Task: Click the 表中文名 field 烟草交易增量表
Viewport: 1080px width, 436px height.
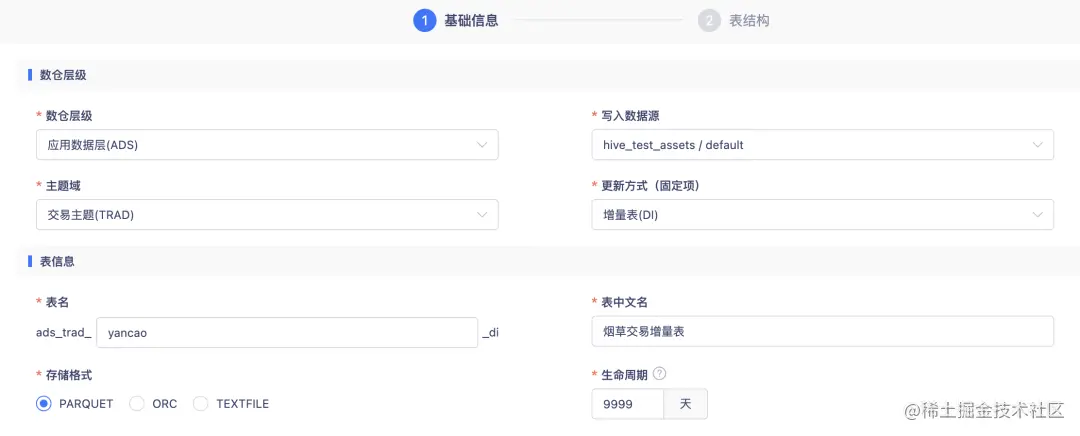Action: tap(822, 331)
